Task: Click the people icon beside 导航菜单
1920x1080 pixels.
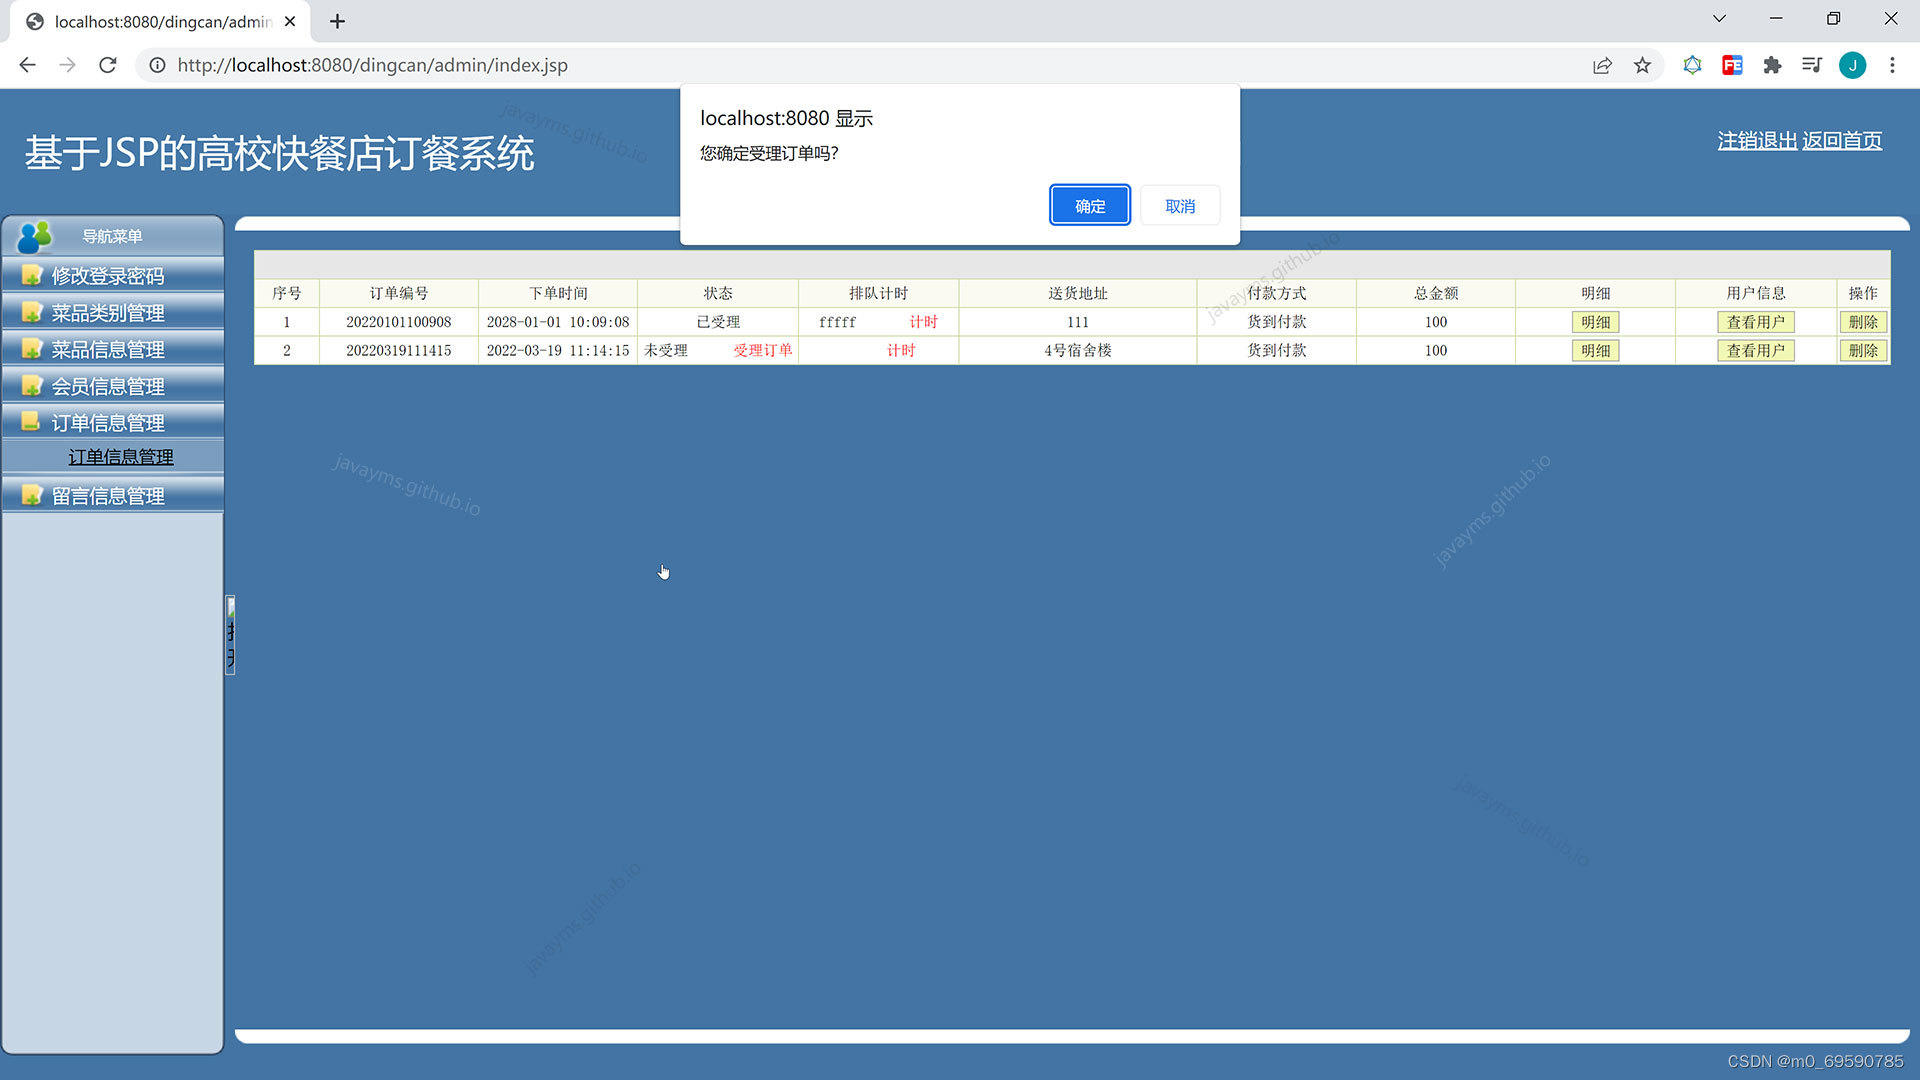Action: point(33,236)
